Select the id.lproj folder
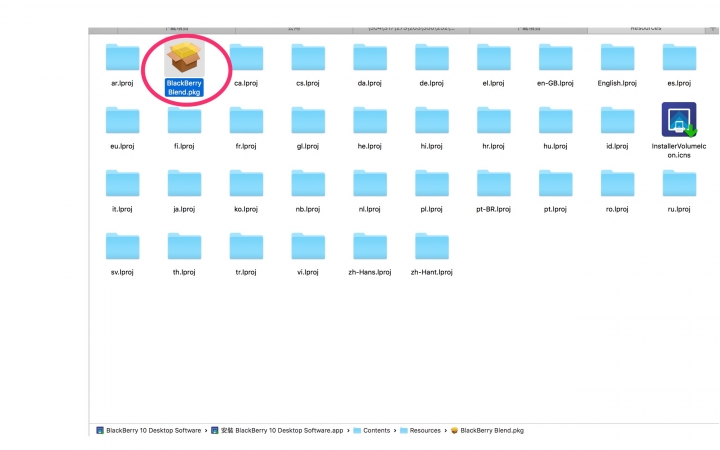 (x=617, y=120)
